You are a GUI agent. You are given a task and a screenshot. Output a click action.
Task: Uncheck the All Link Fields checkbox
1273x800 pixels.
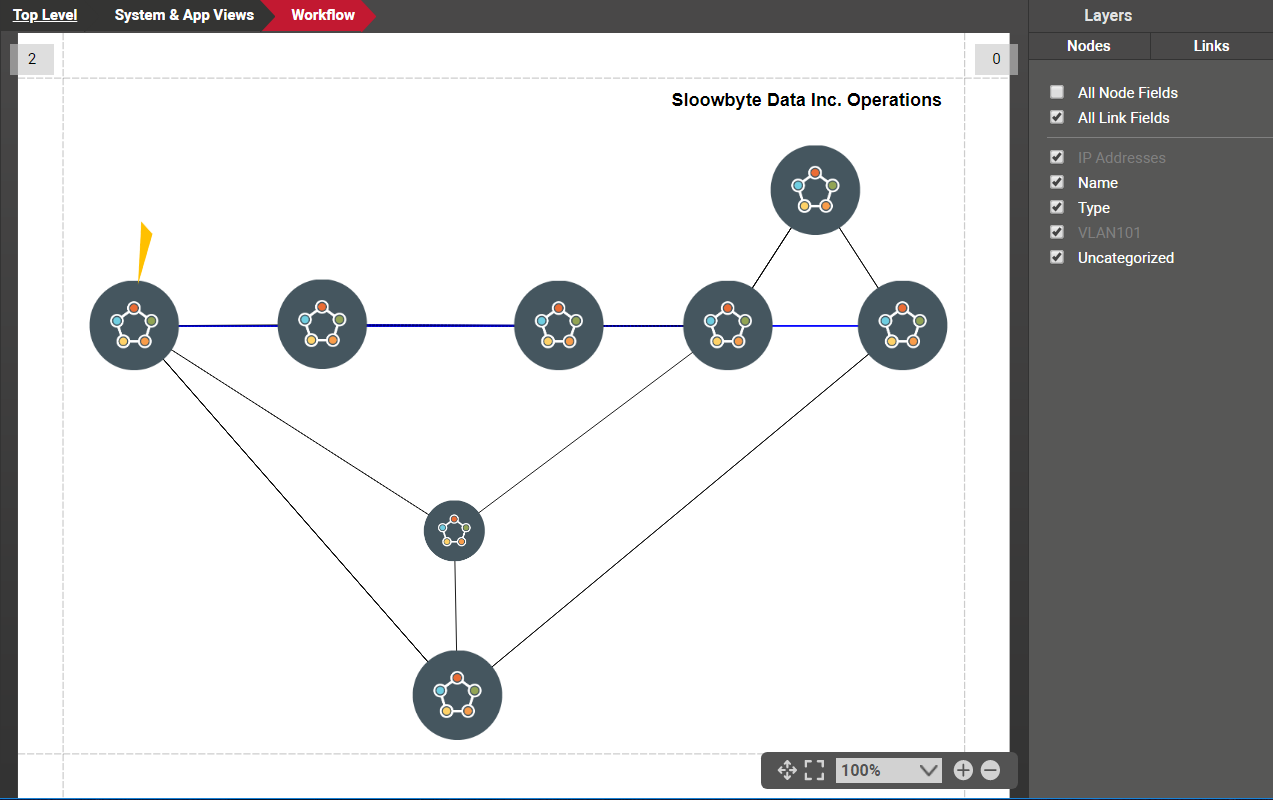click(1057, 117)
